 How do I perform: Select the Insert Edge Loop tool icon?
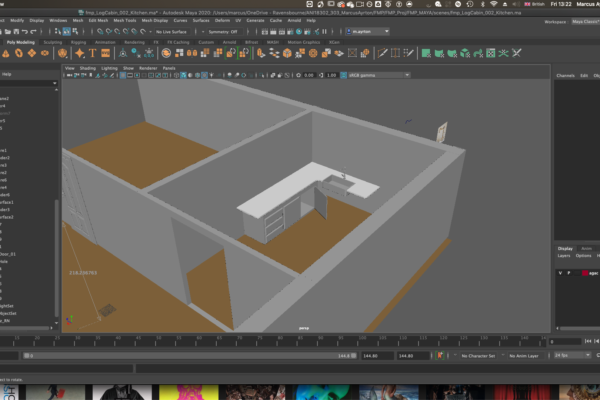[x=395, y=53]
